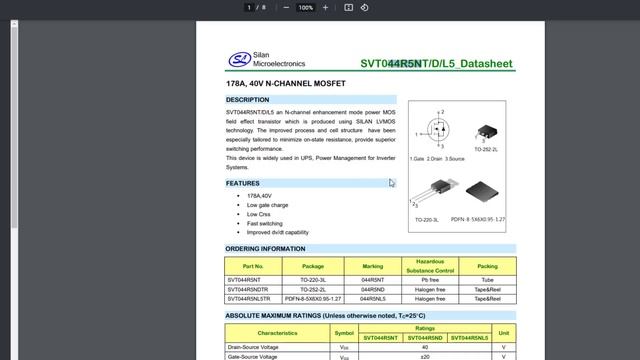This screenshot has width=640, height=360.
Task: Click the 044R5NT marking cell
Action: coord(373,280)
